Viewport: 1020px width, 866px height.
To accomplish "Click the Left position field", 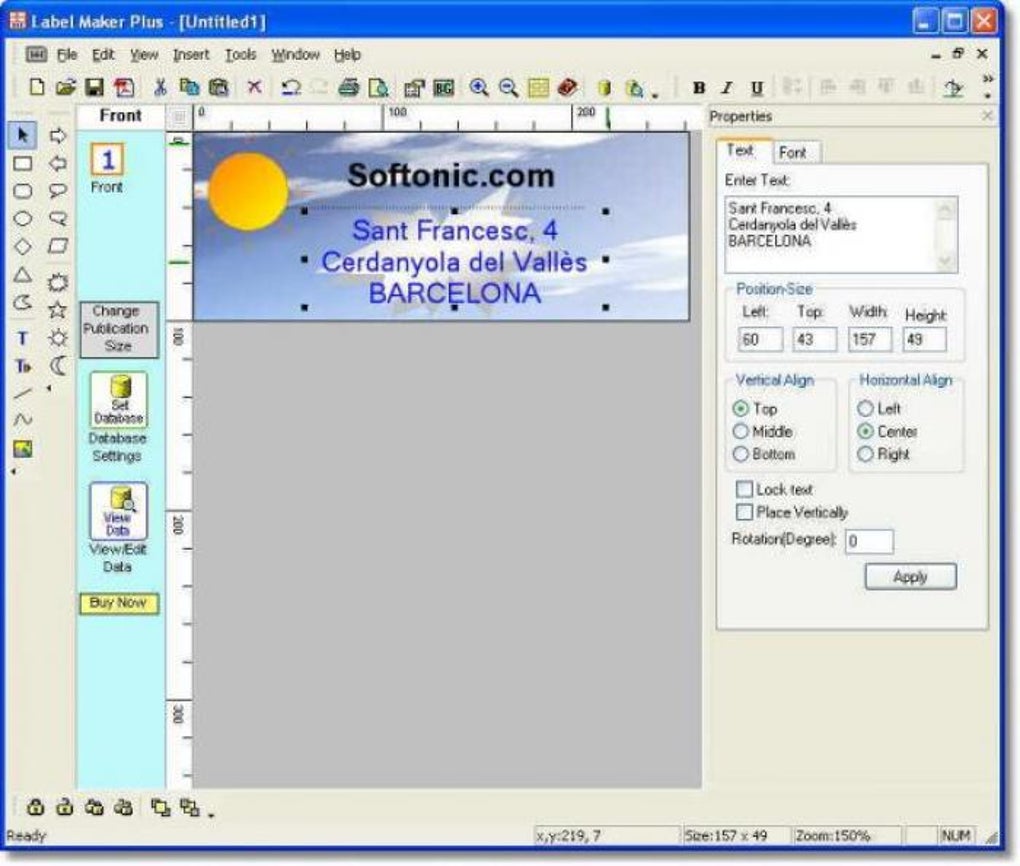I will coord(760,339).
